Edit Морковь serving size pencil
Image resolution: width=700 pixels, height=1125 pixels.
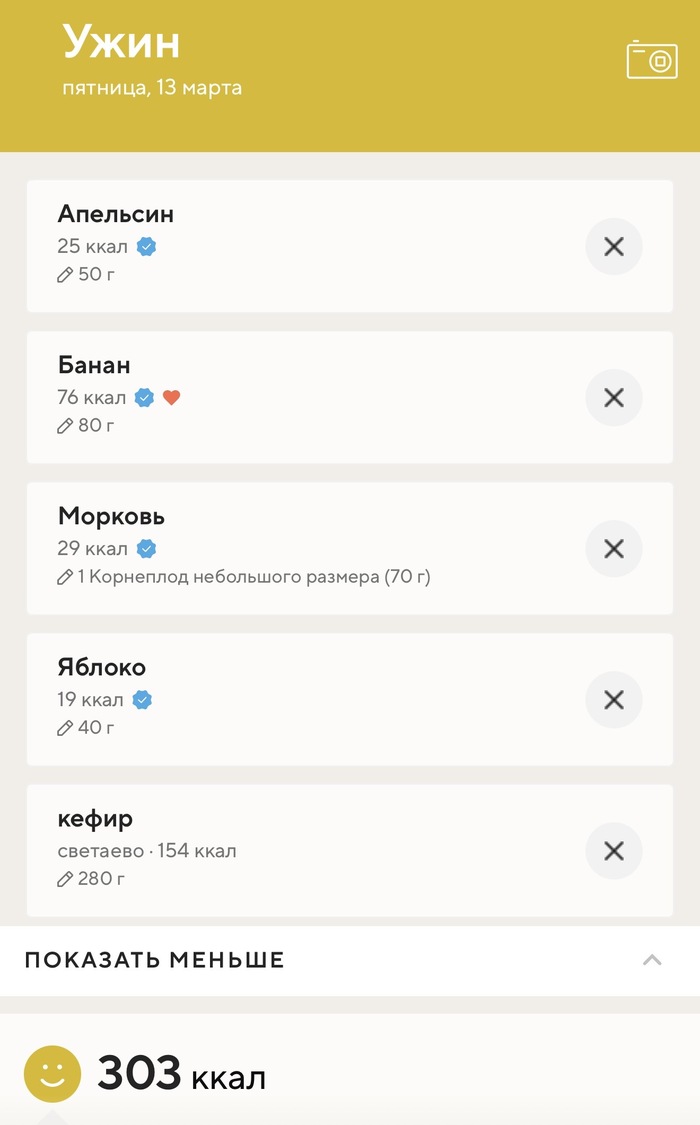pos(66,577)
